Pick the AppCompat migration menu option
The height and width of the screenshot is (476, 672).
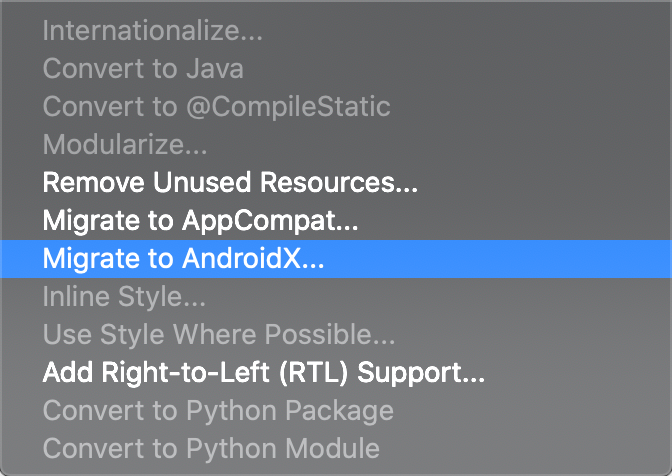[x=200, y=221]
